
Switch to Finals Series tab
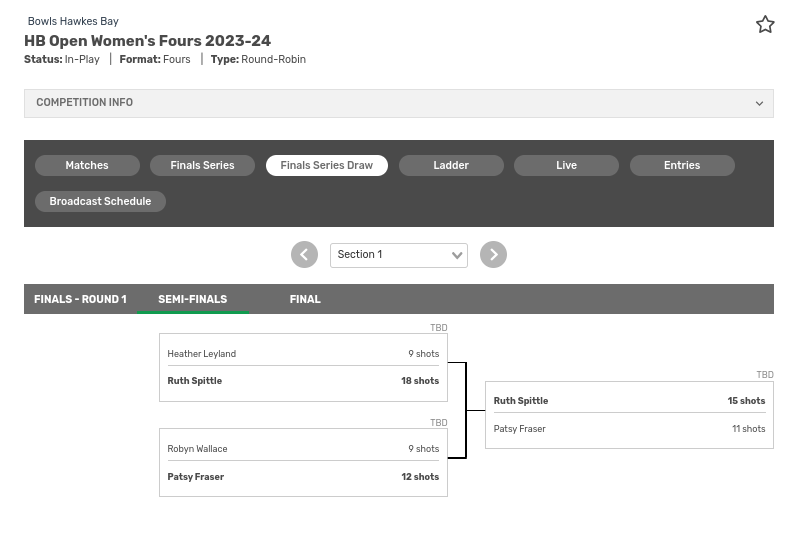[x=202, y=166]
